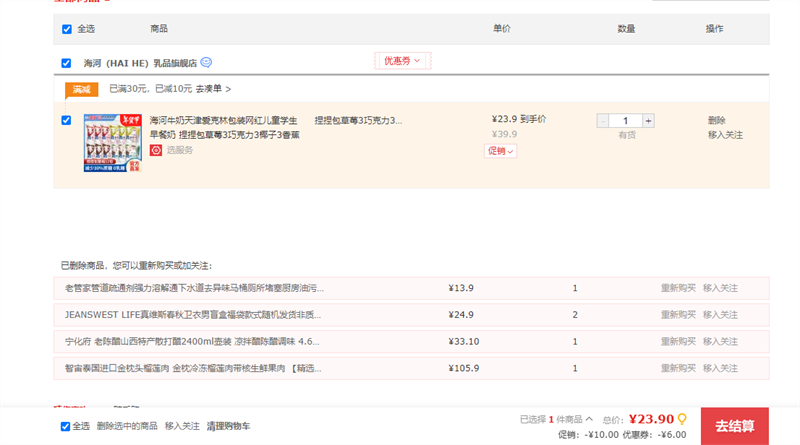This screenshot has height=445, width=800.
Task: Click the 去结算 checkout button
Action: pos(734,426)
